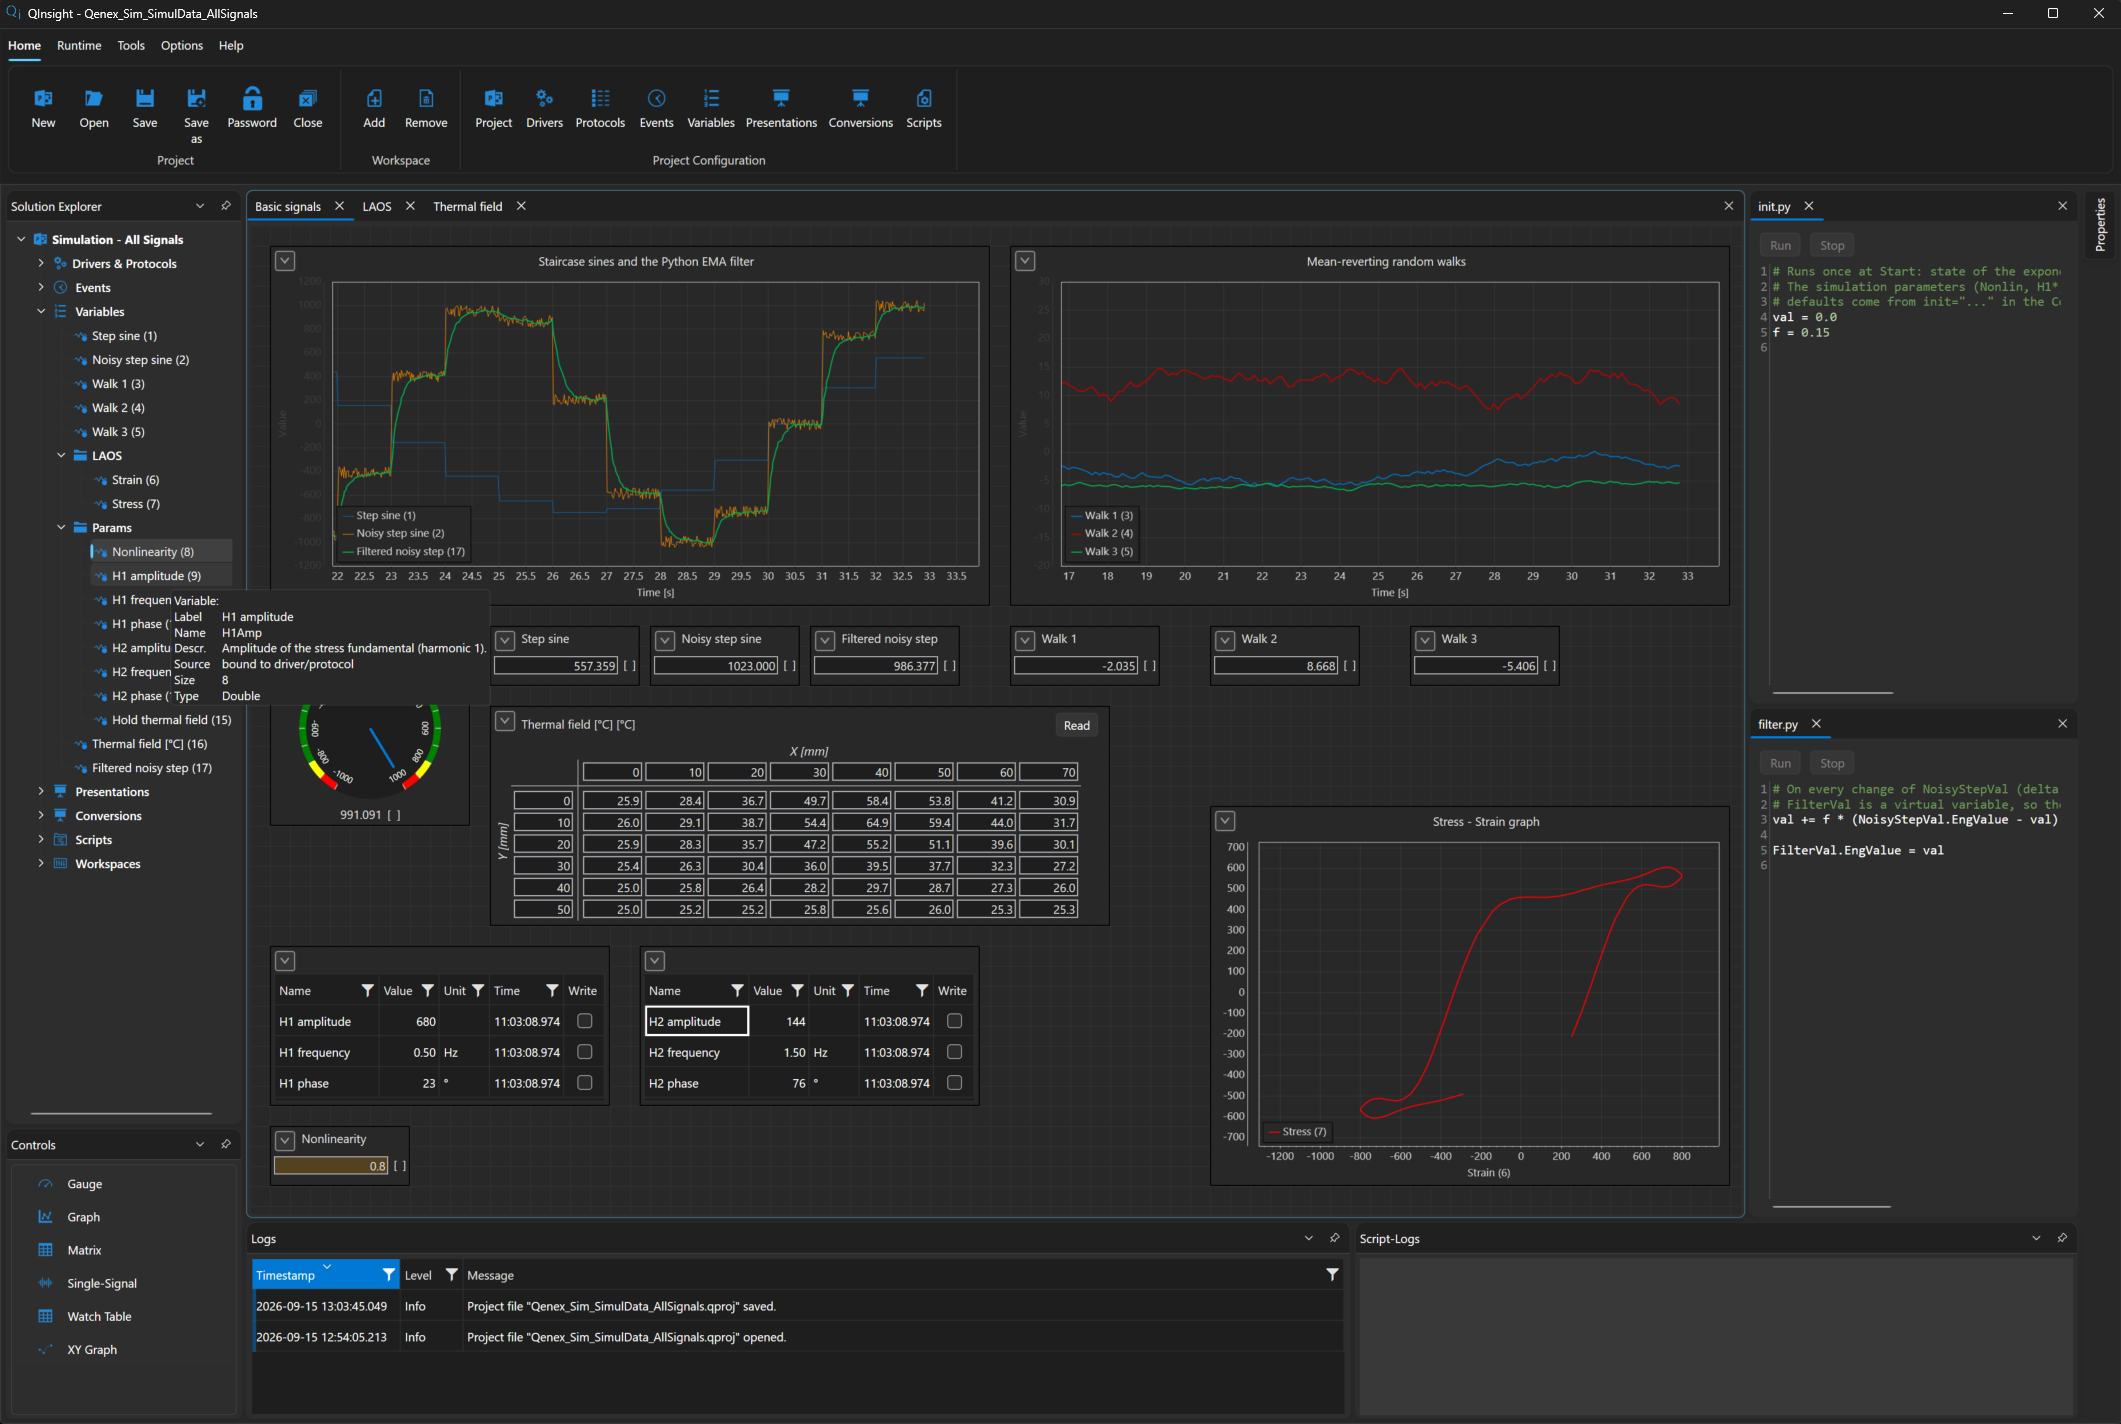This screenshot has height=1424, width=2121.
Task: Tick the Write checkbox for H2 amplitude
Action: pyautogui.click(x=955, y=1021)
